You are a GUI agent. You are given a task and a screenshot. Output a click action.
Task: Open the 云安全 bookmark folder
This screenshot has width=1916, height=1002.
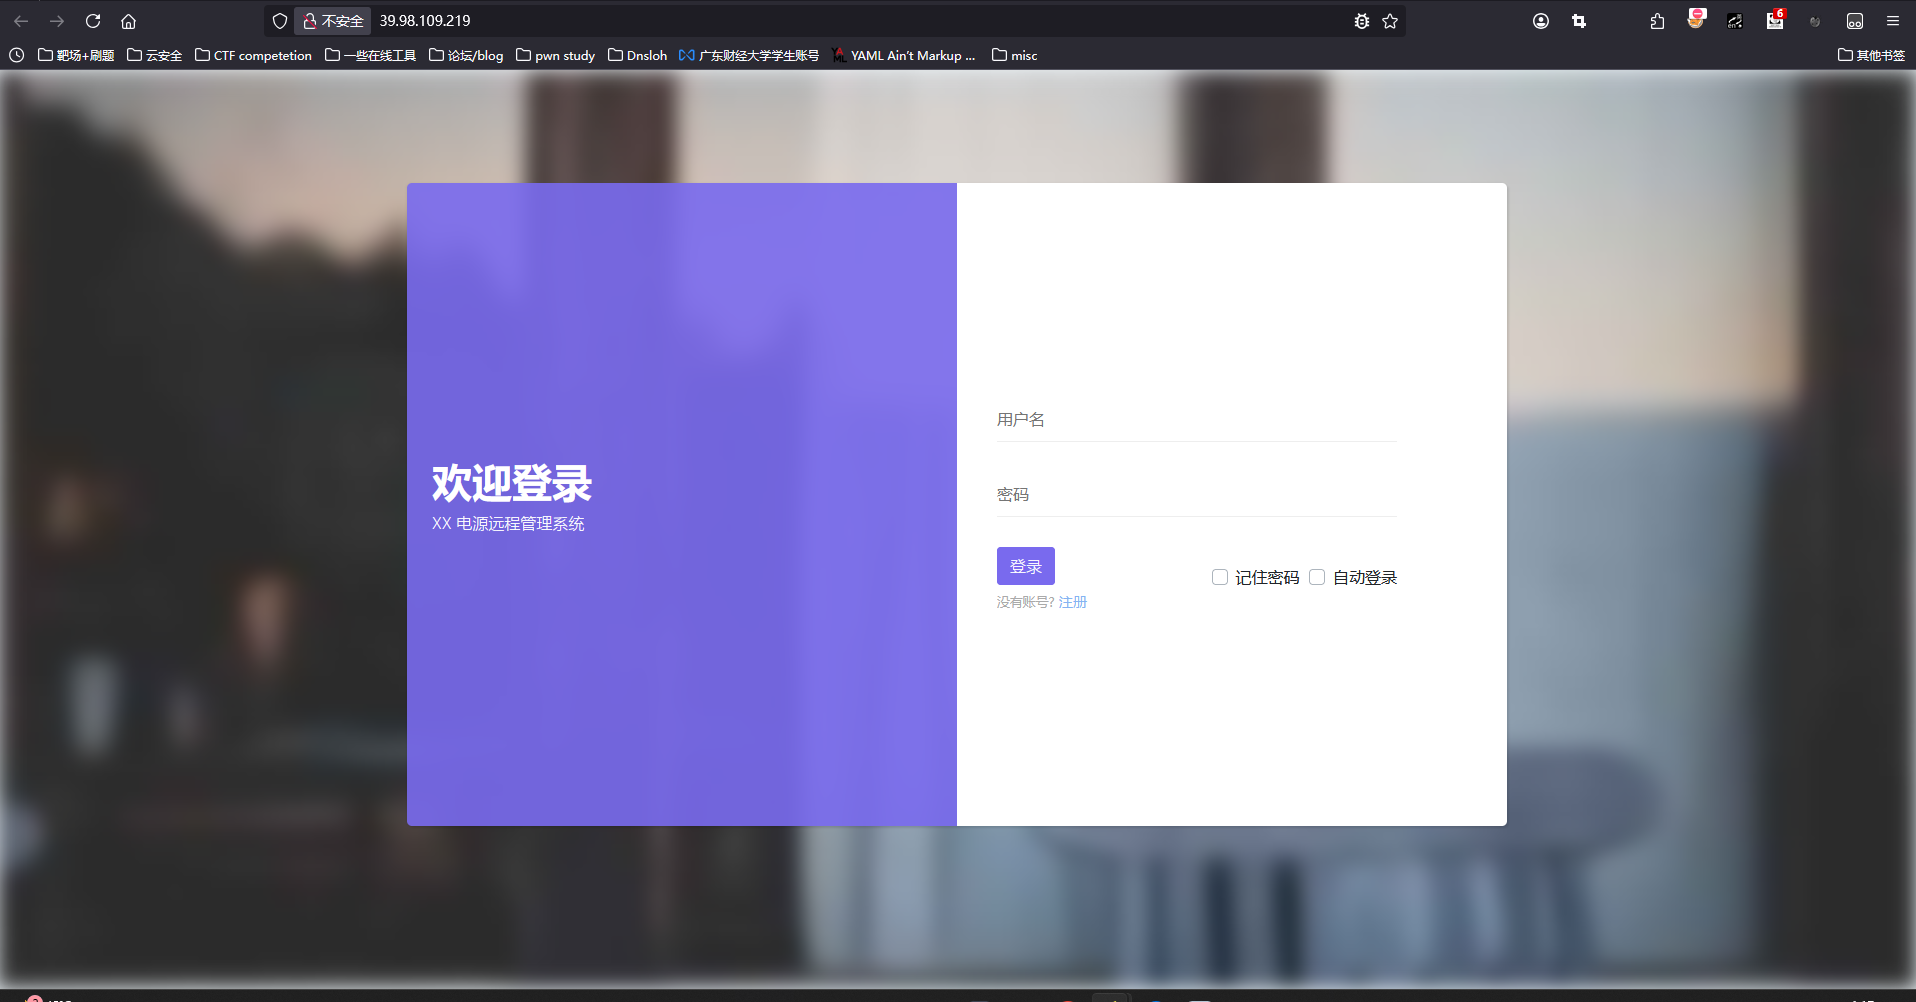(x=154, y=55)
